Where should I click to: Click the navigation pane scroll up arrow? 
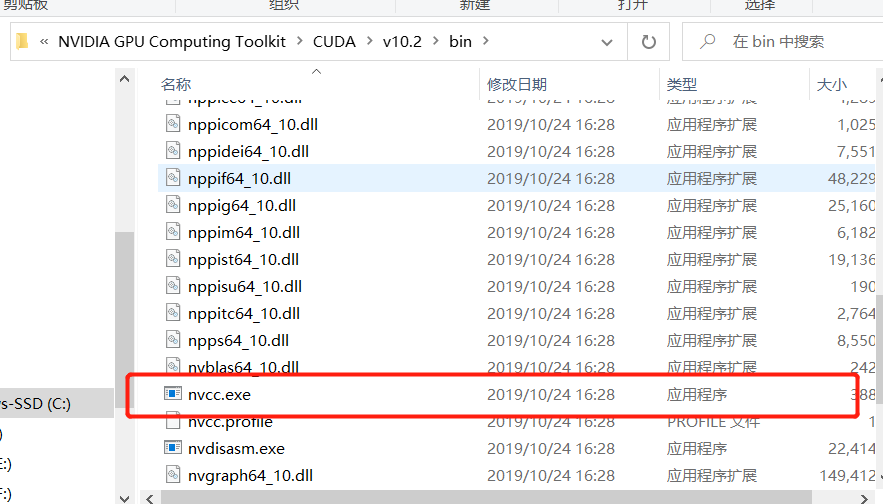[124, 79]
